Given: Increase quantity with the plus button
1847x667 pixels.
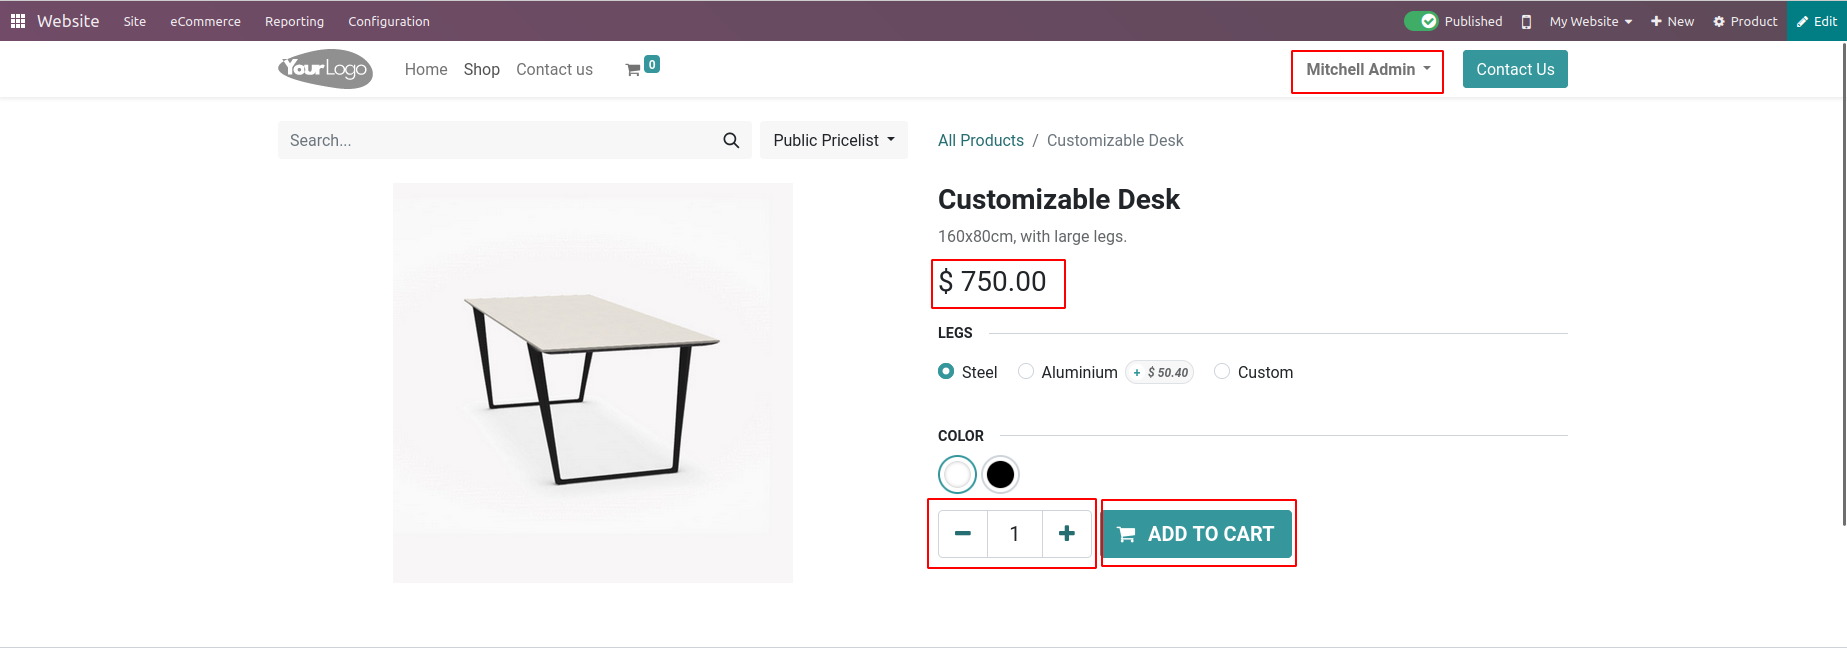Looking at the screenshot, I should [x=1067, y=534].
